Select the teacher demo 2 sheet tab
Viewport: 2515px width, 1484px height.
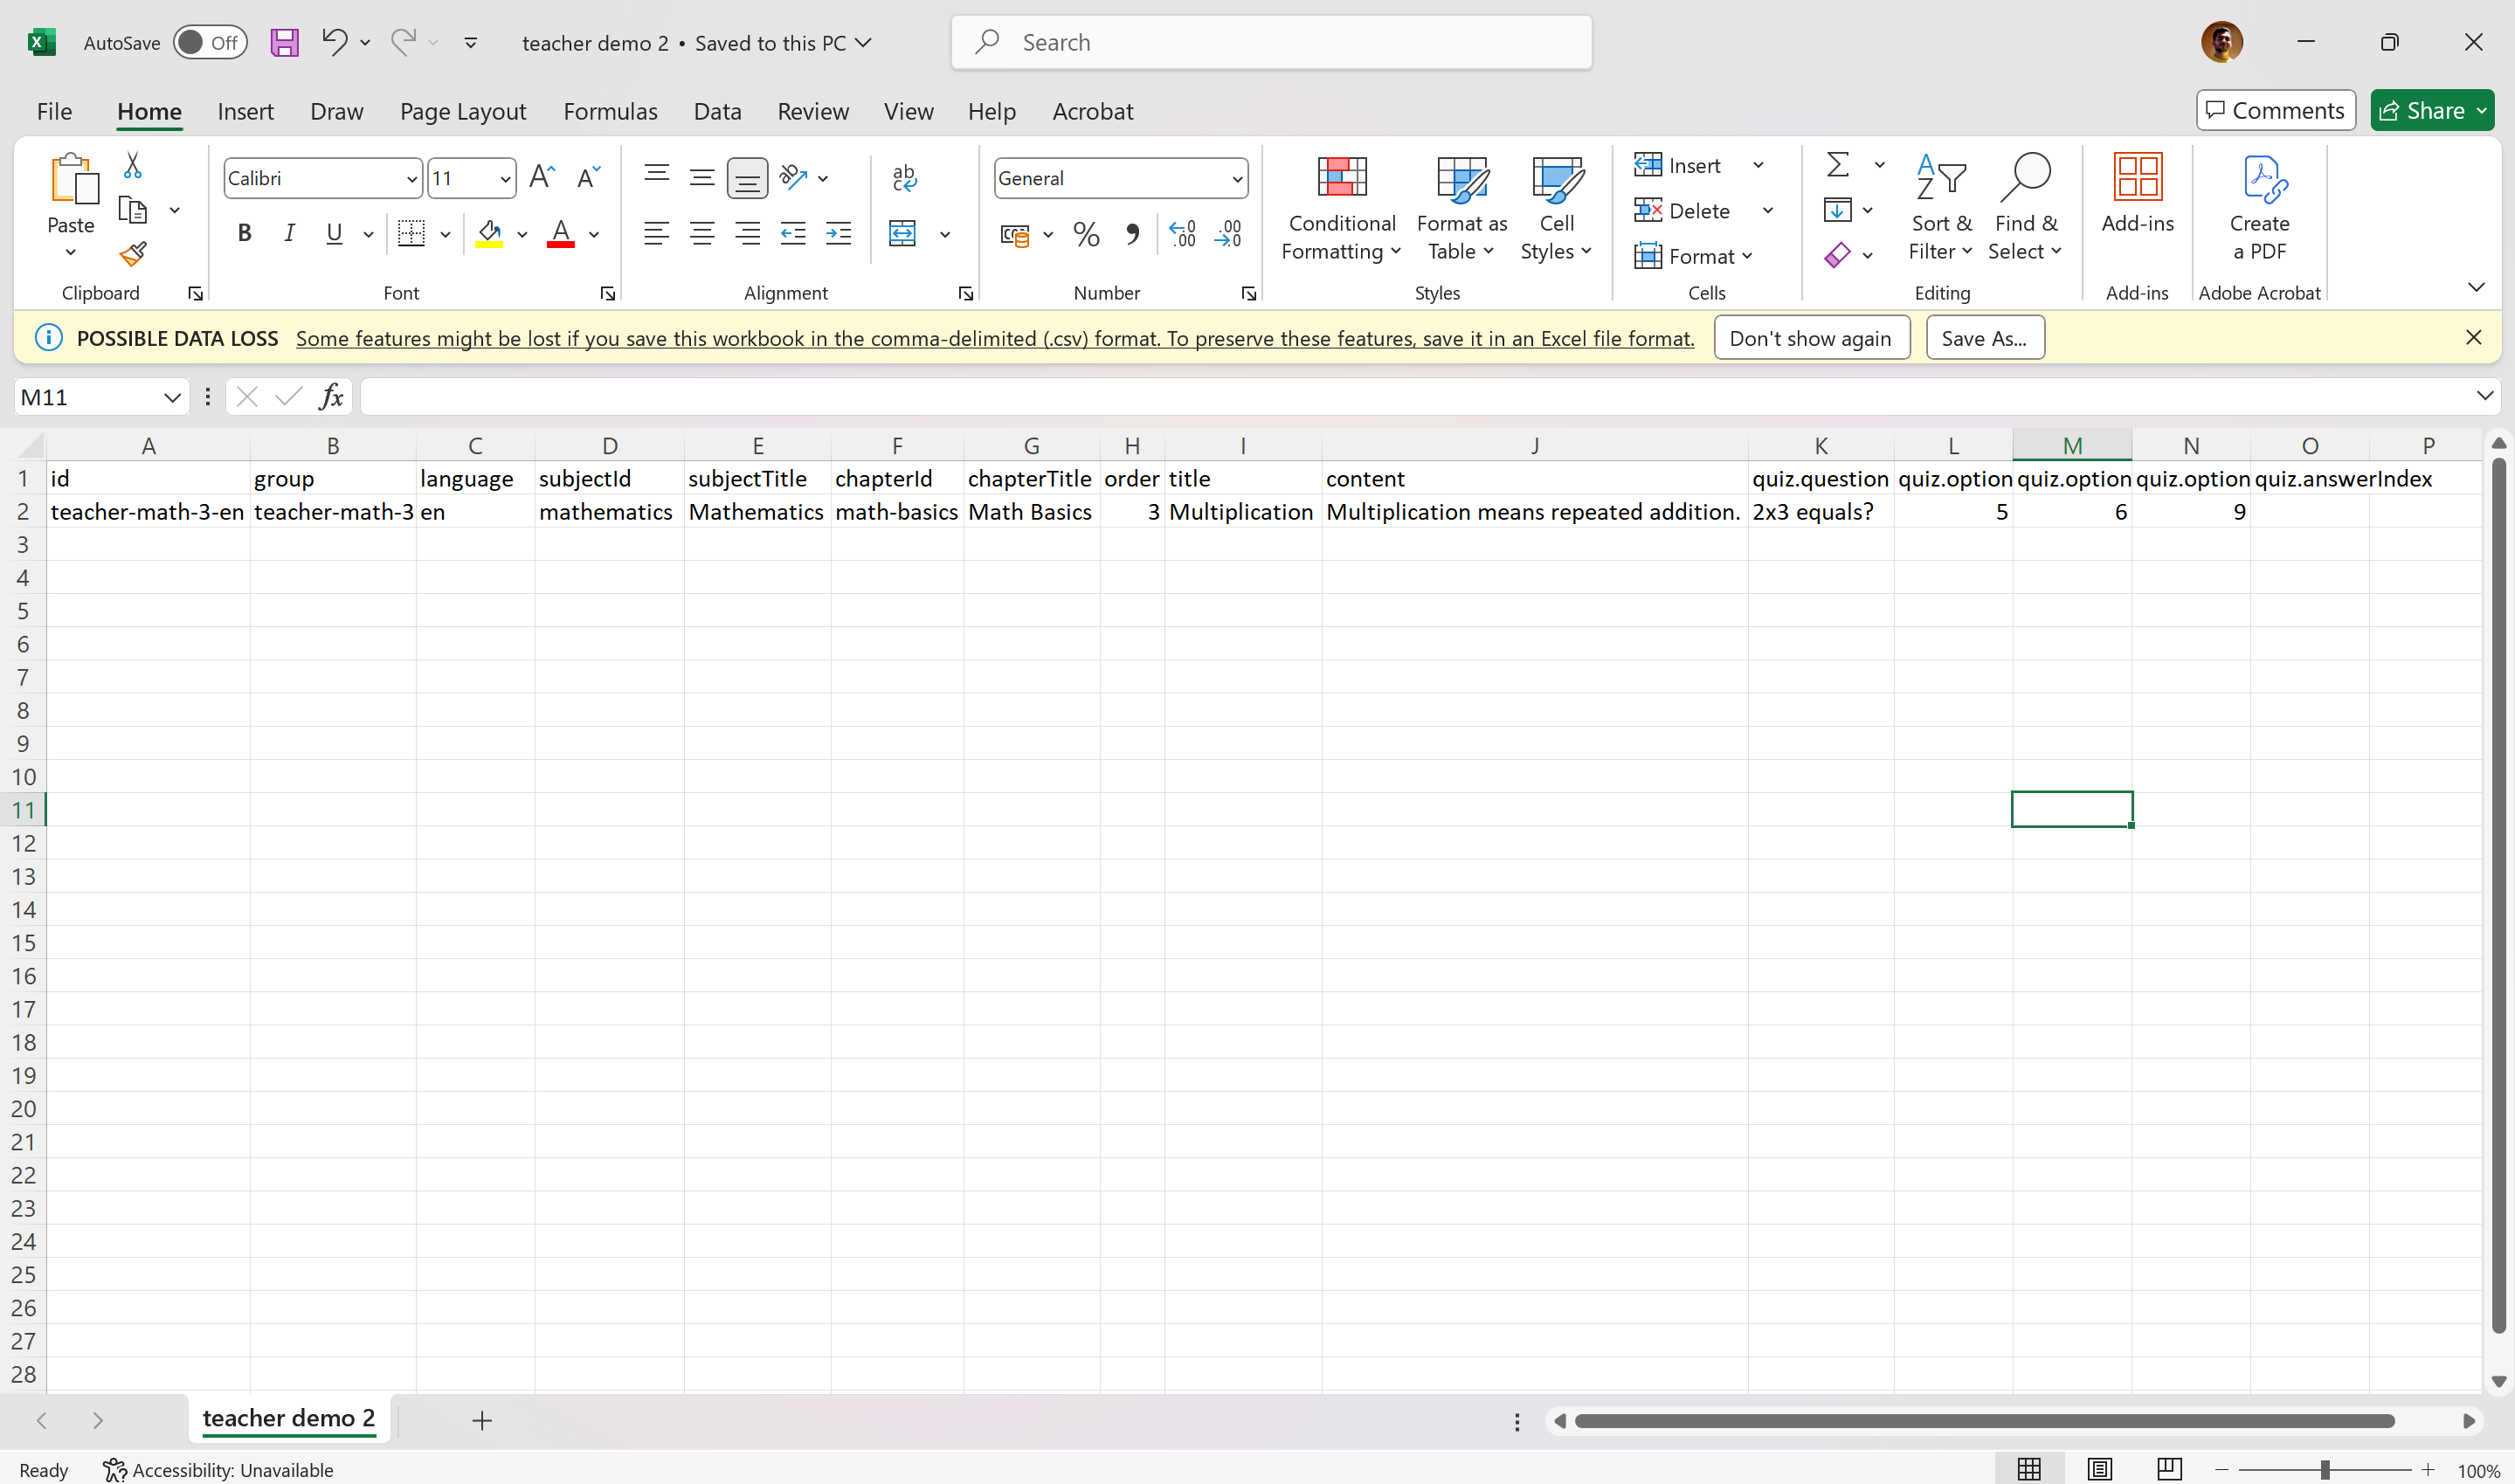coord(288,1418)
